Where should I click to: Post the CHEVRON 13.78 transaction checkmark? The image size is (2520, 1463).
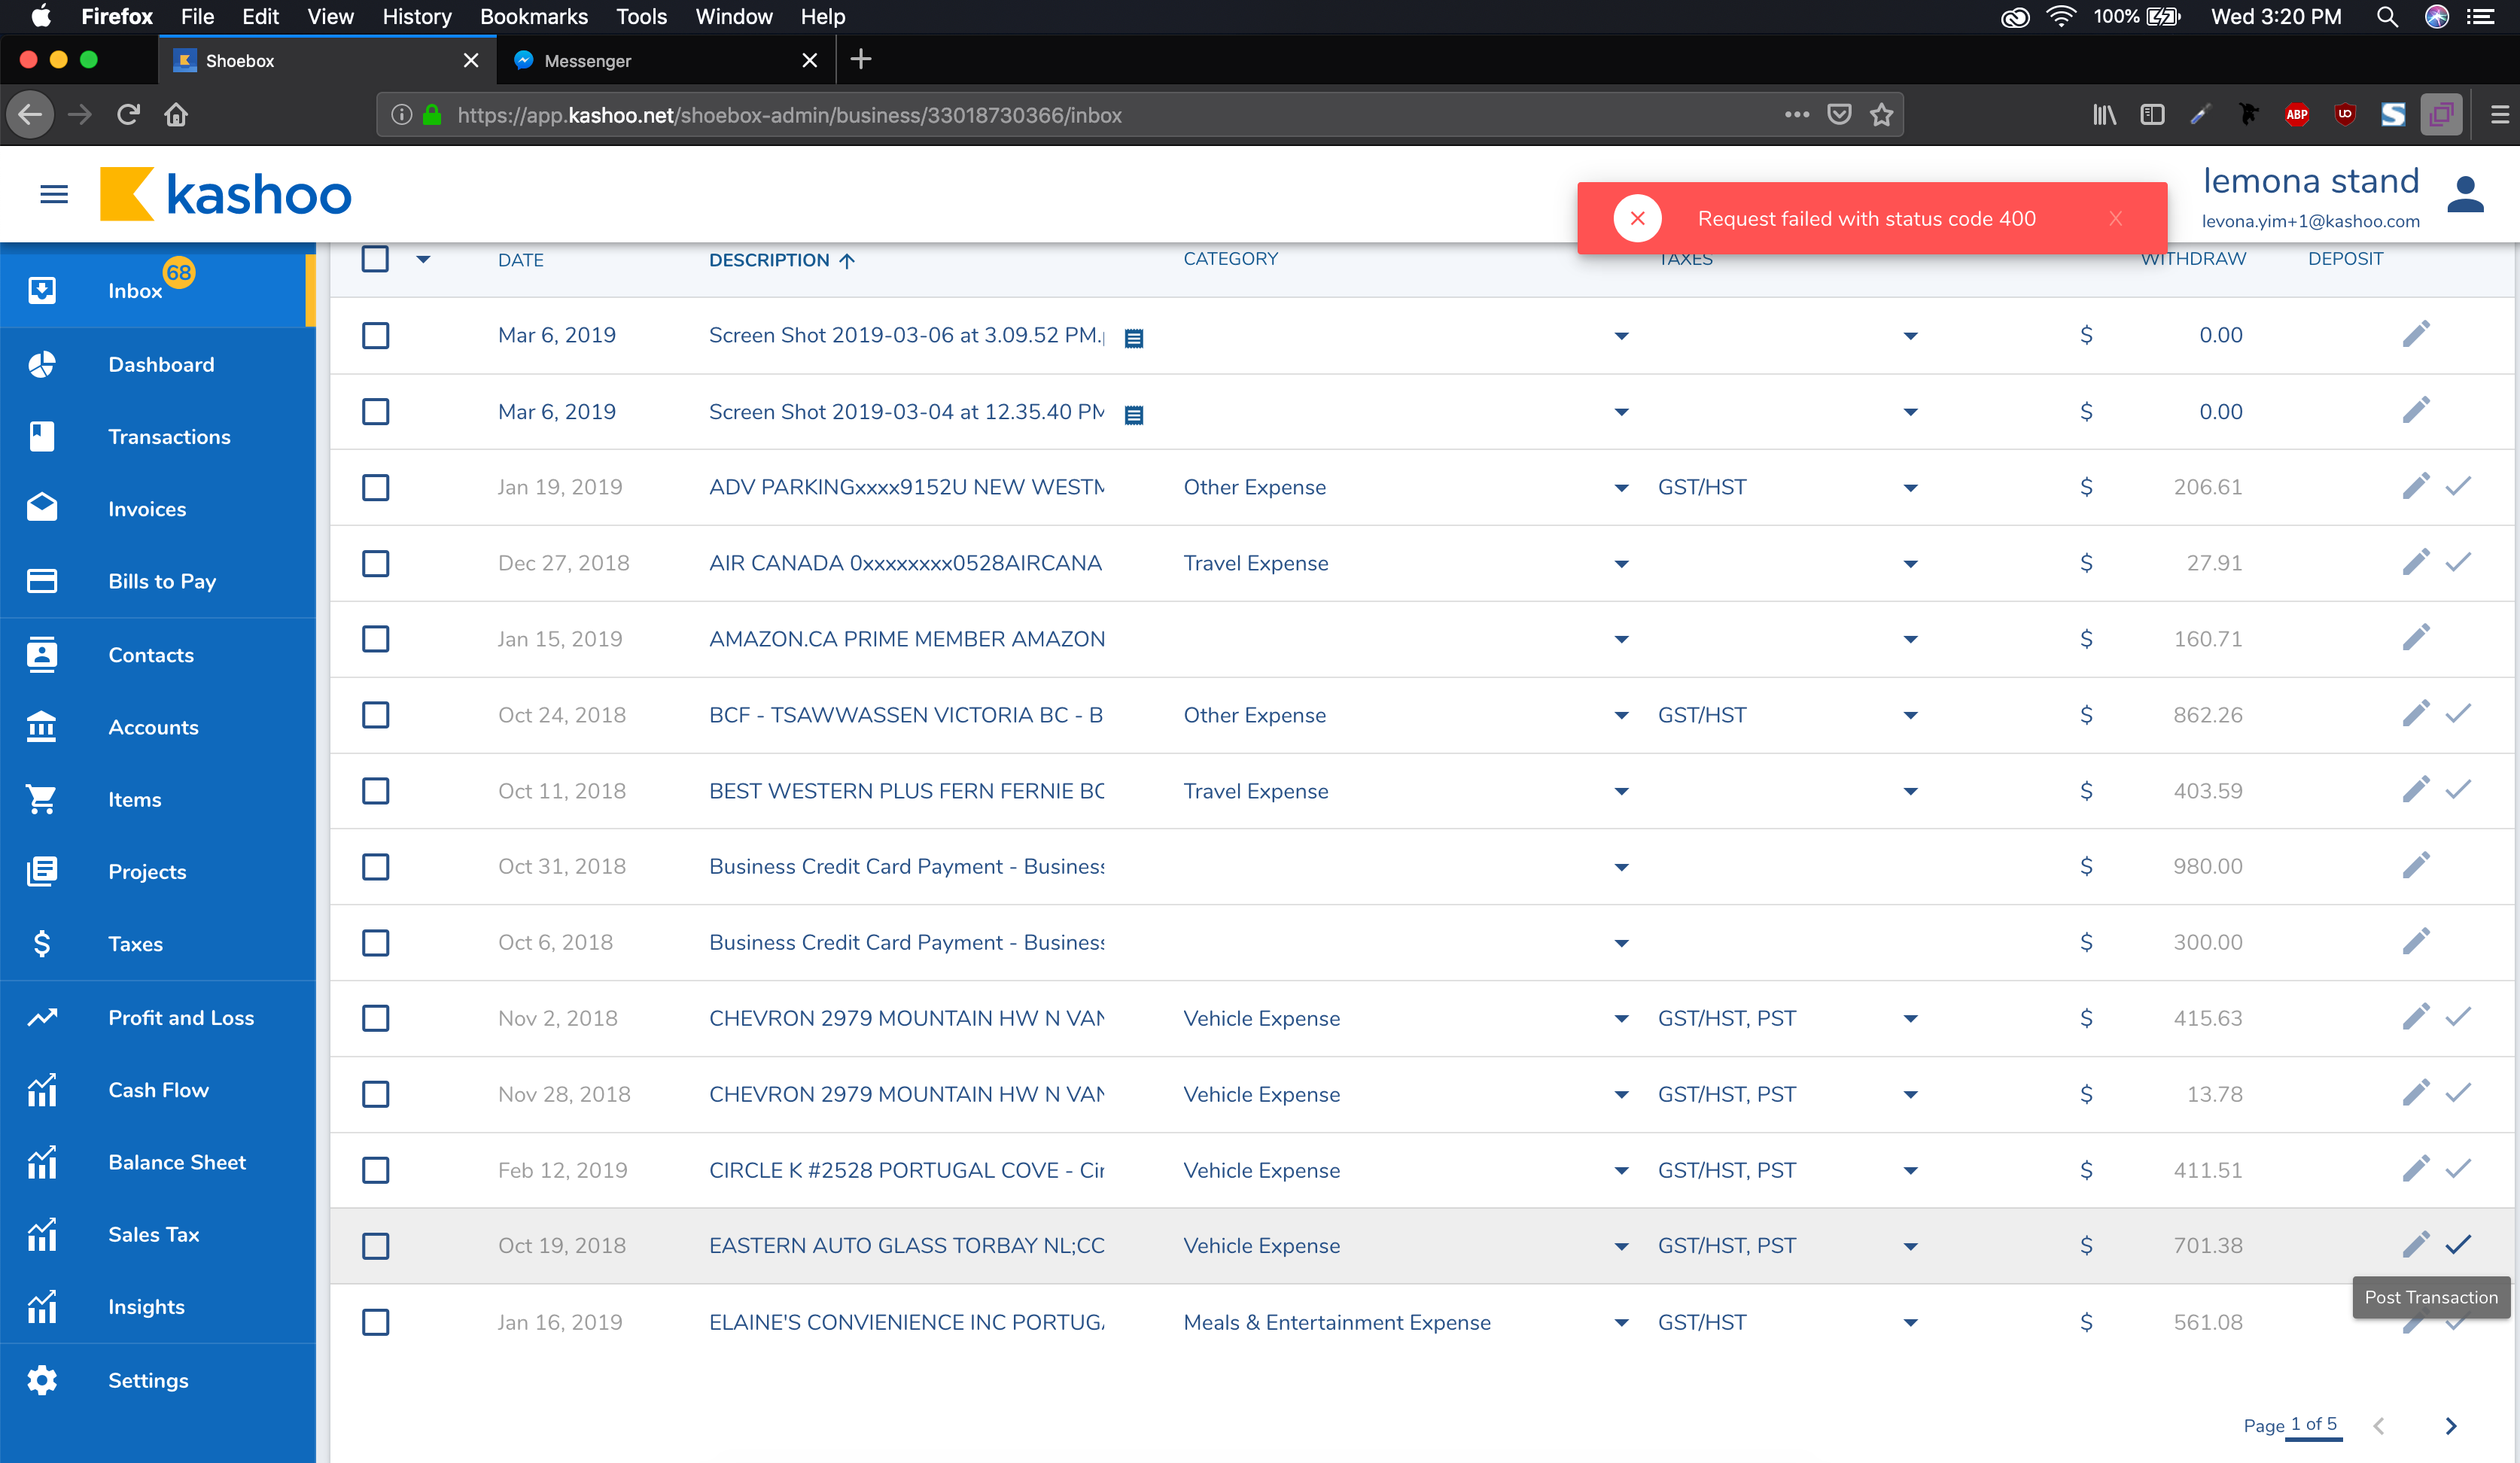point(2458,1093)
